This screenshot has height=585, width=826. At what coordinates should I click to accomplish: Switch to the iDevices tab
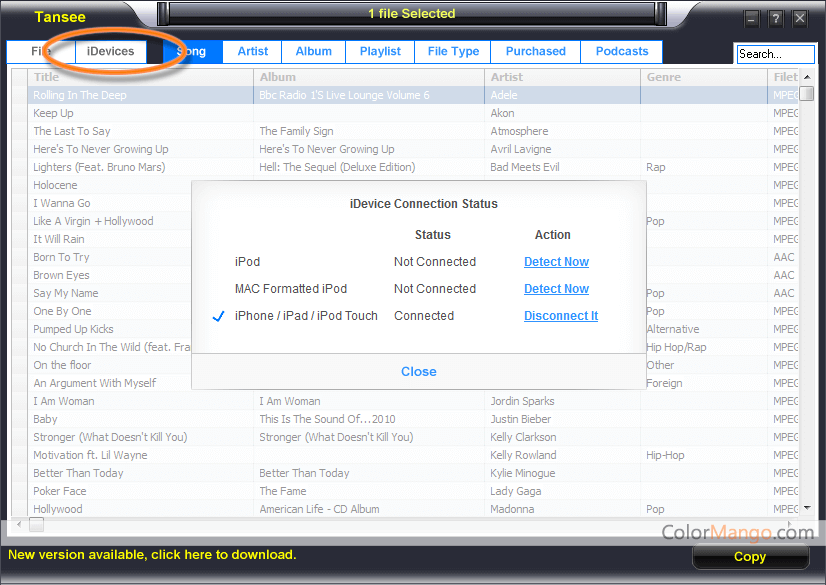[110, 51]
